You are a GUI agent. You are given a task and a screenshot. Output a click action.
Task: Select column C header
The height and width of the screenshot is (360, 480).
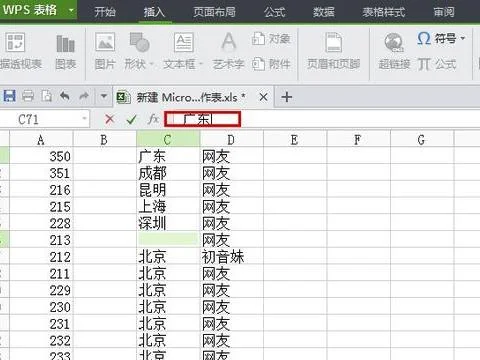point(168,139)
